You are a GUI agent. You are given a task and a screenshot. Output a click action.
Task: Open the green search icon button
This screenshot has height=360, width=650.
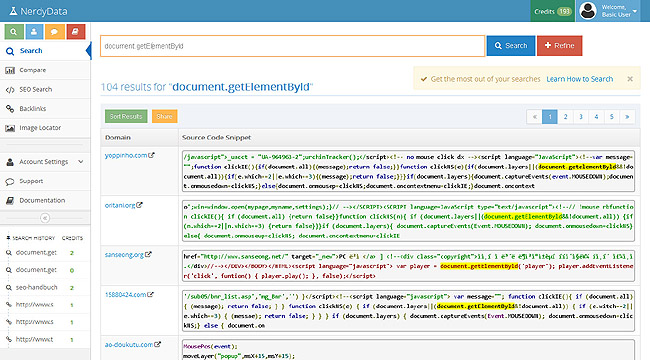tap(14, 32)
